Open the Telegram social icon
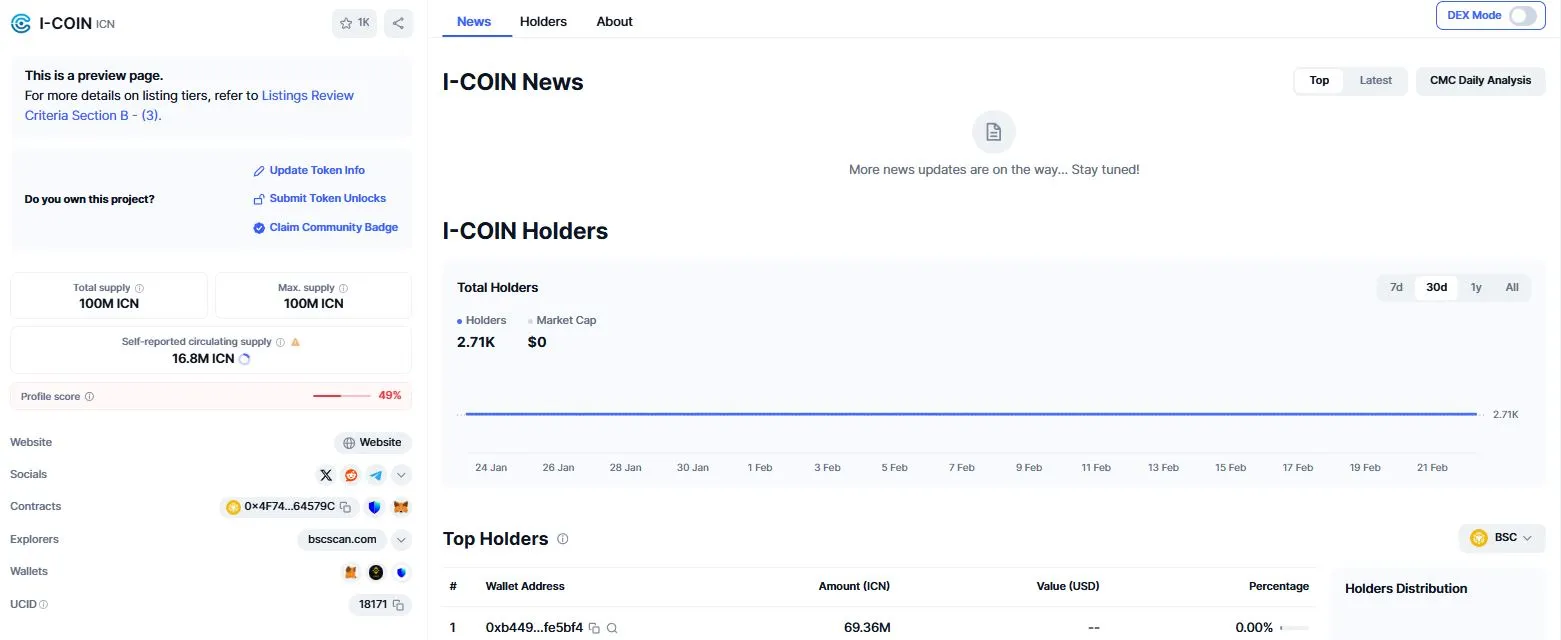This screenshot has width=1561, height=640. click(376, 475)
